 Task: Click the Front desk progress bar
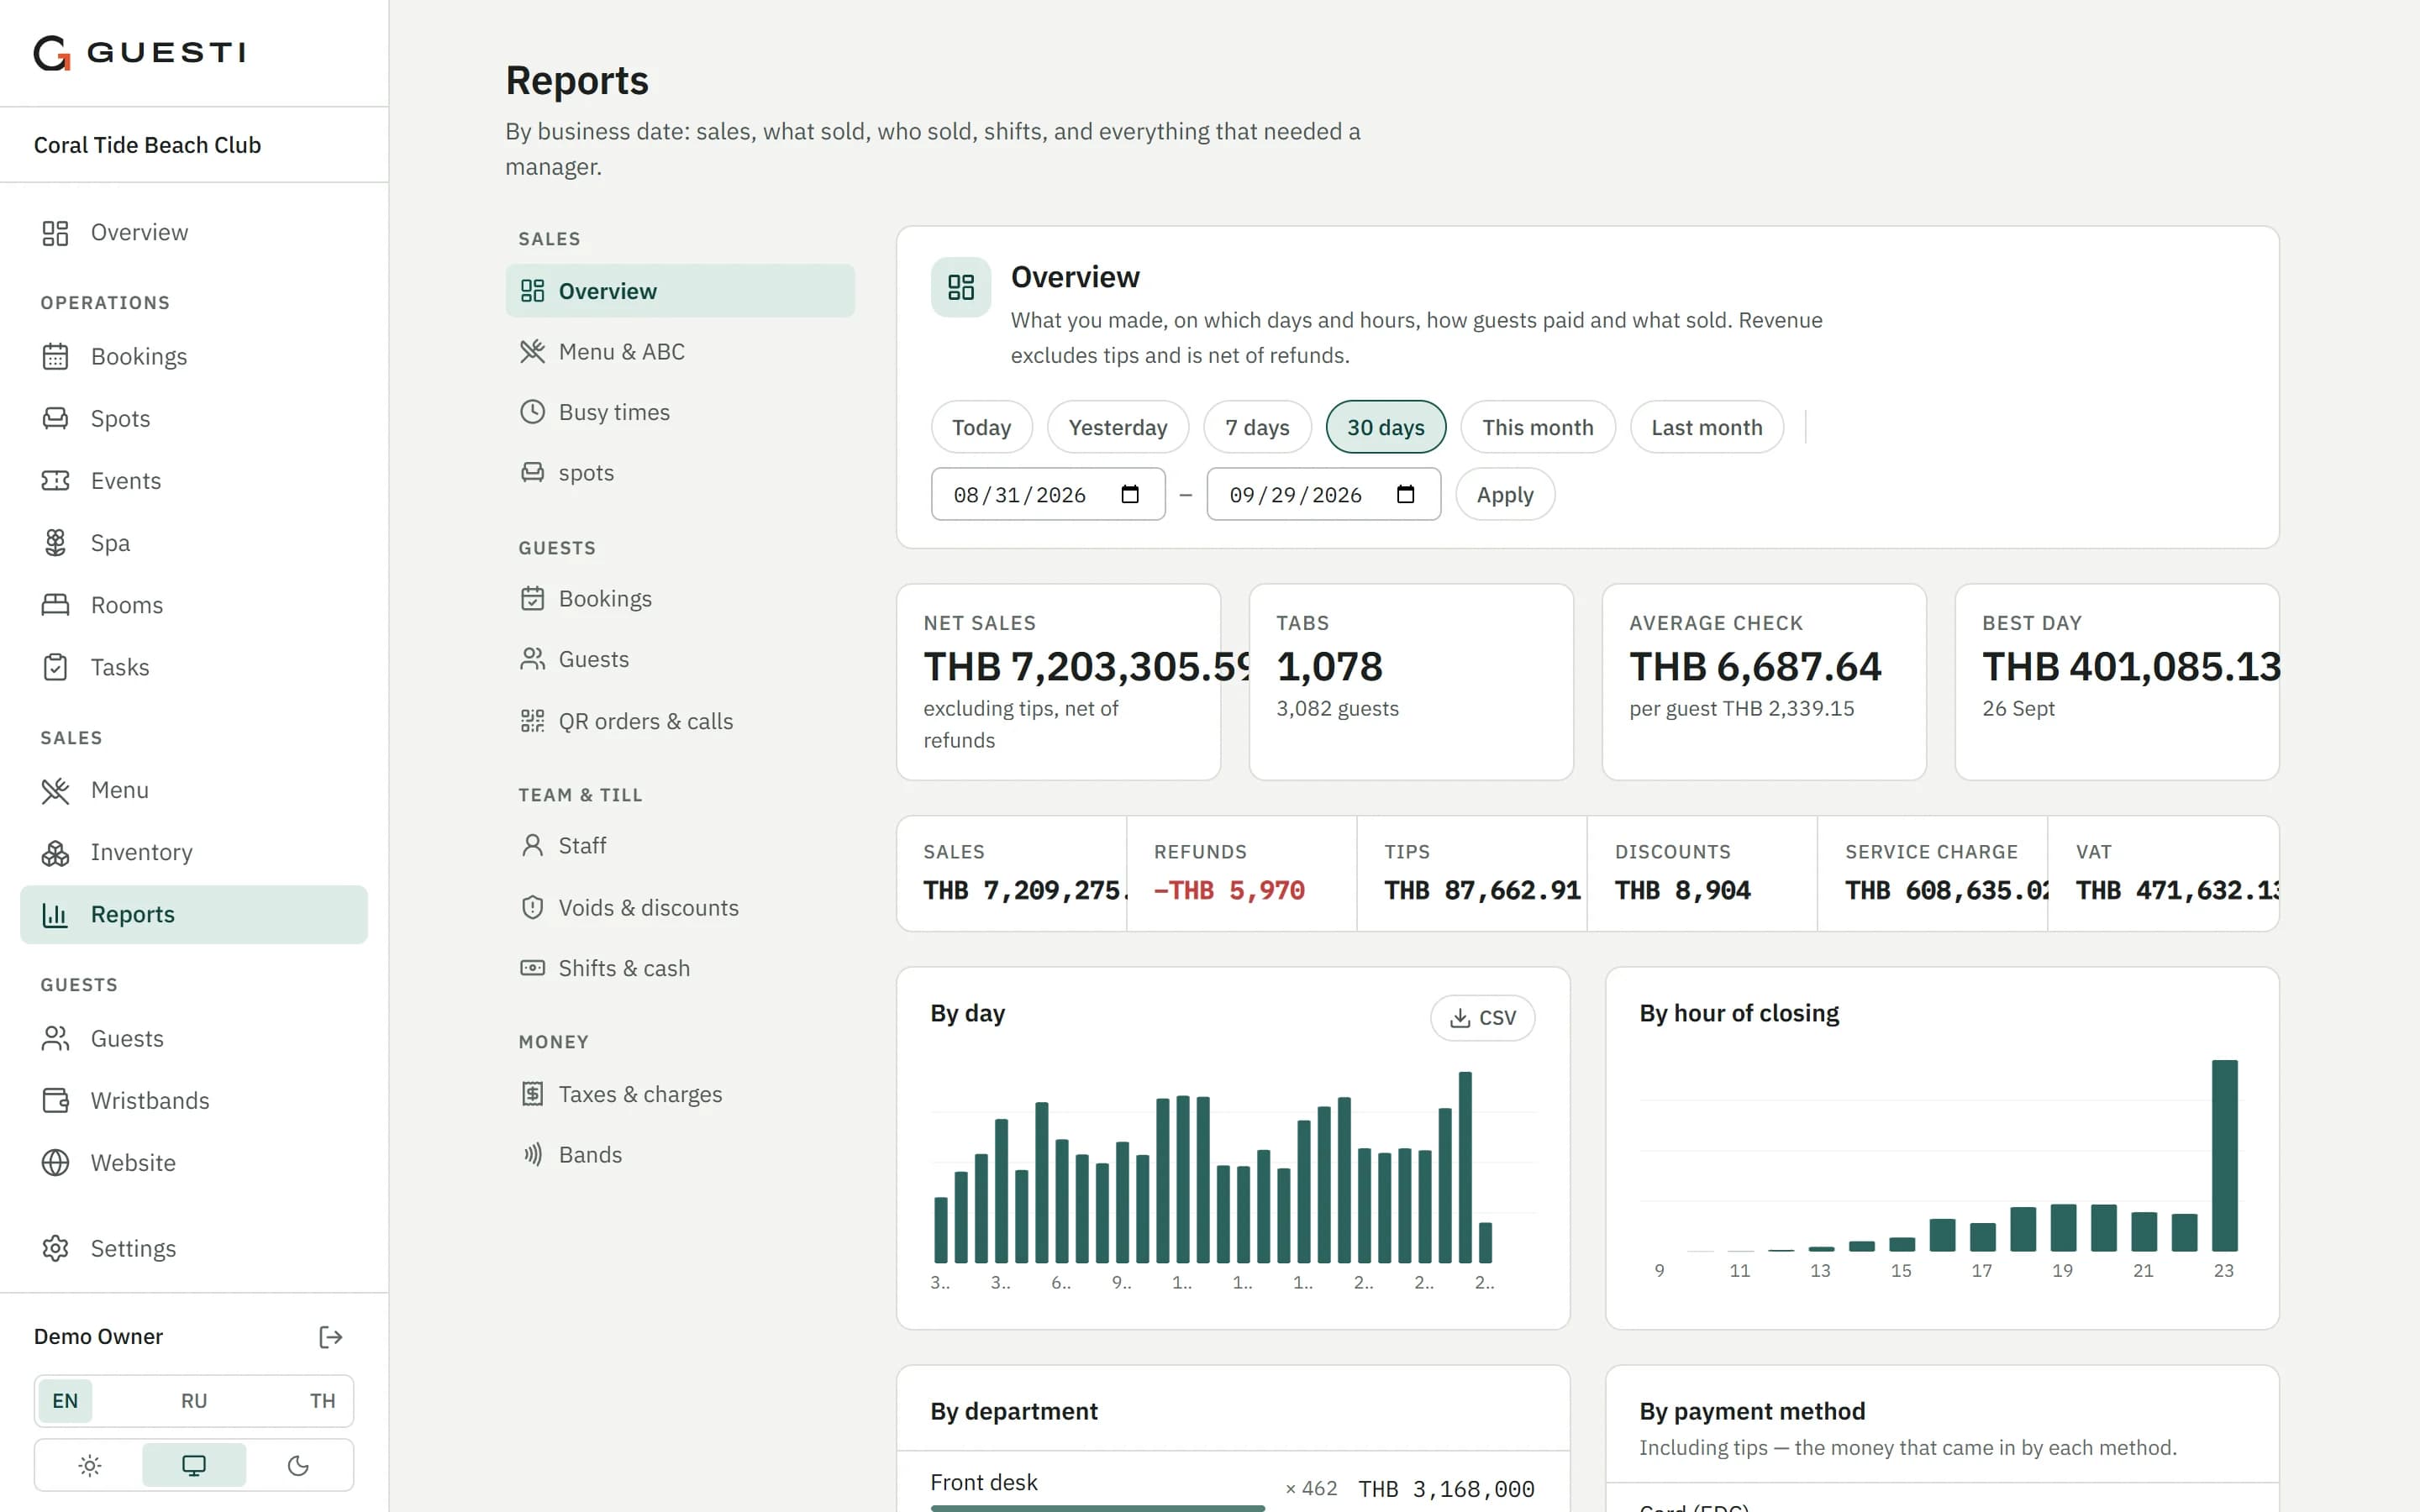[x=1097, y=1507]
